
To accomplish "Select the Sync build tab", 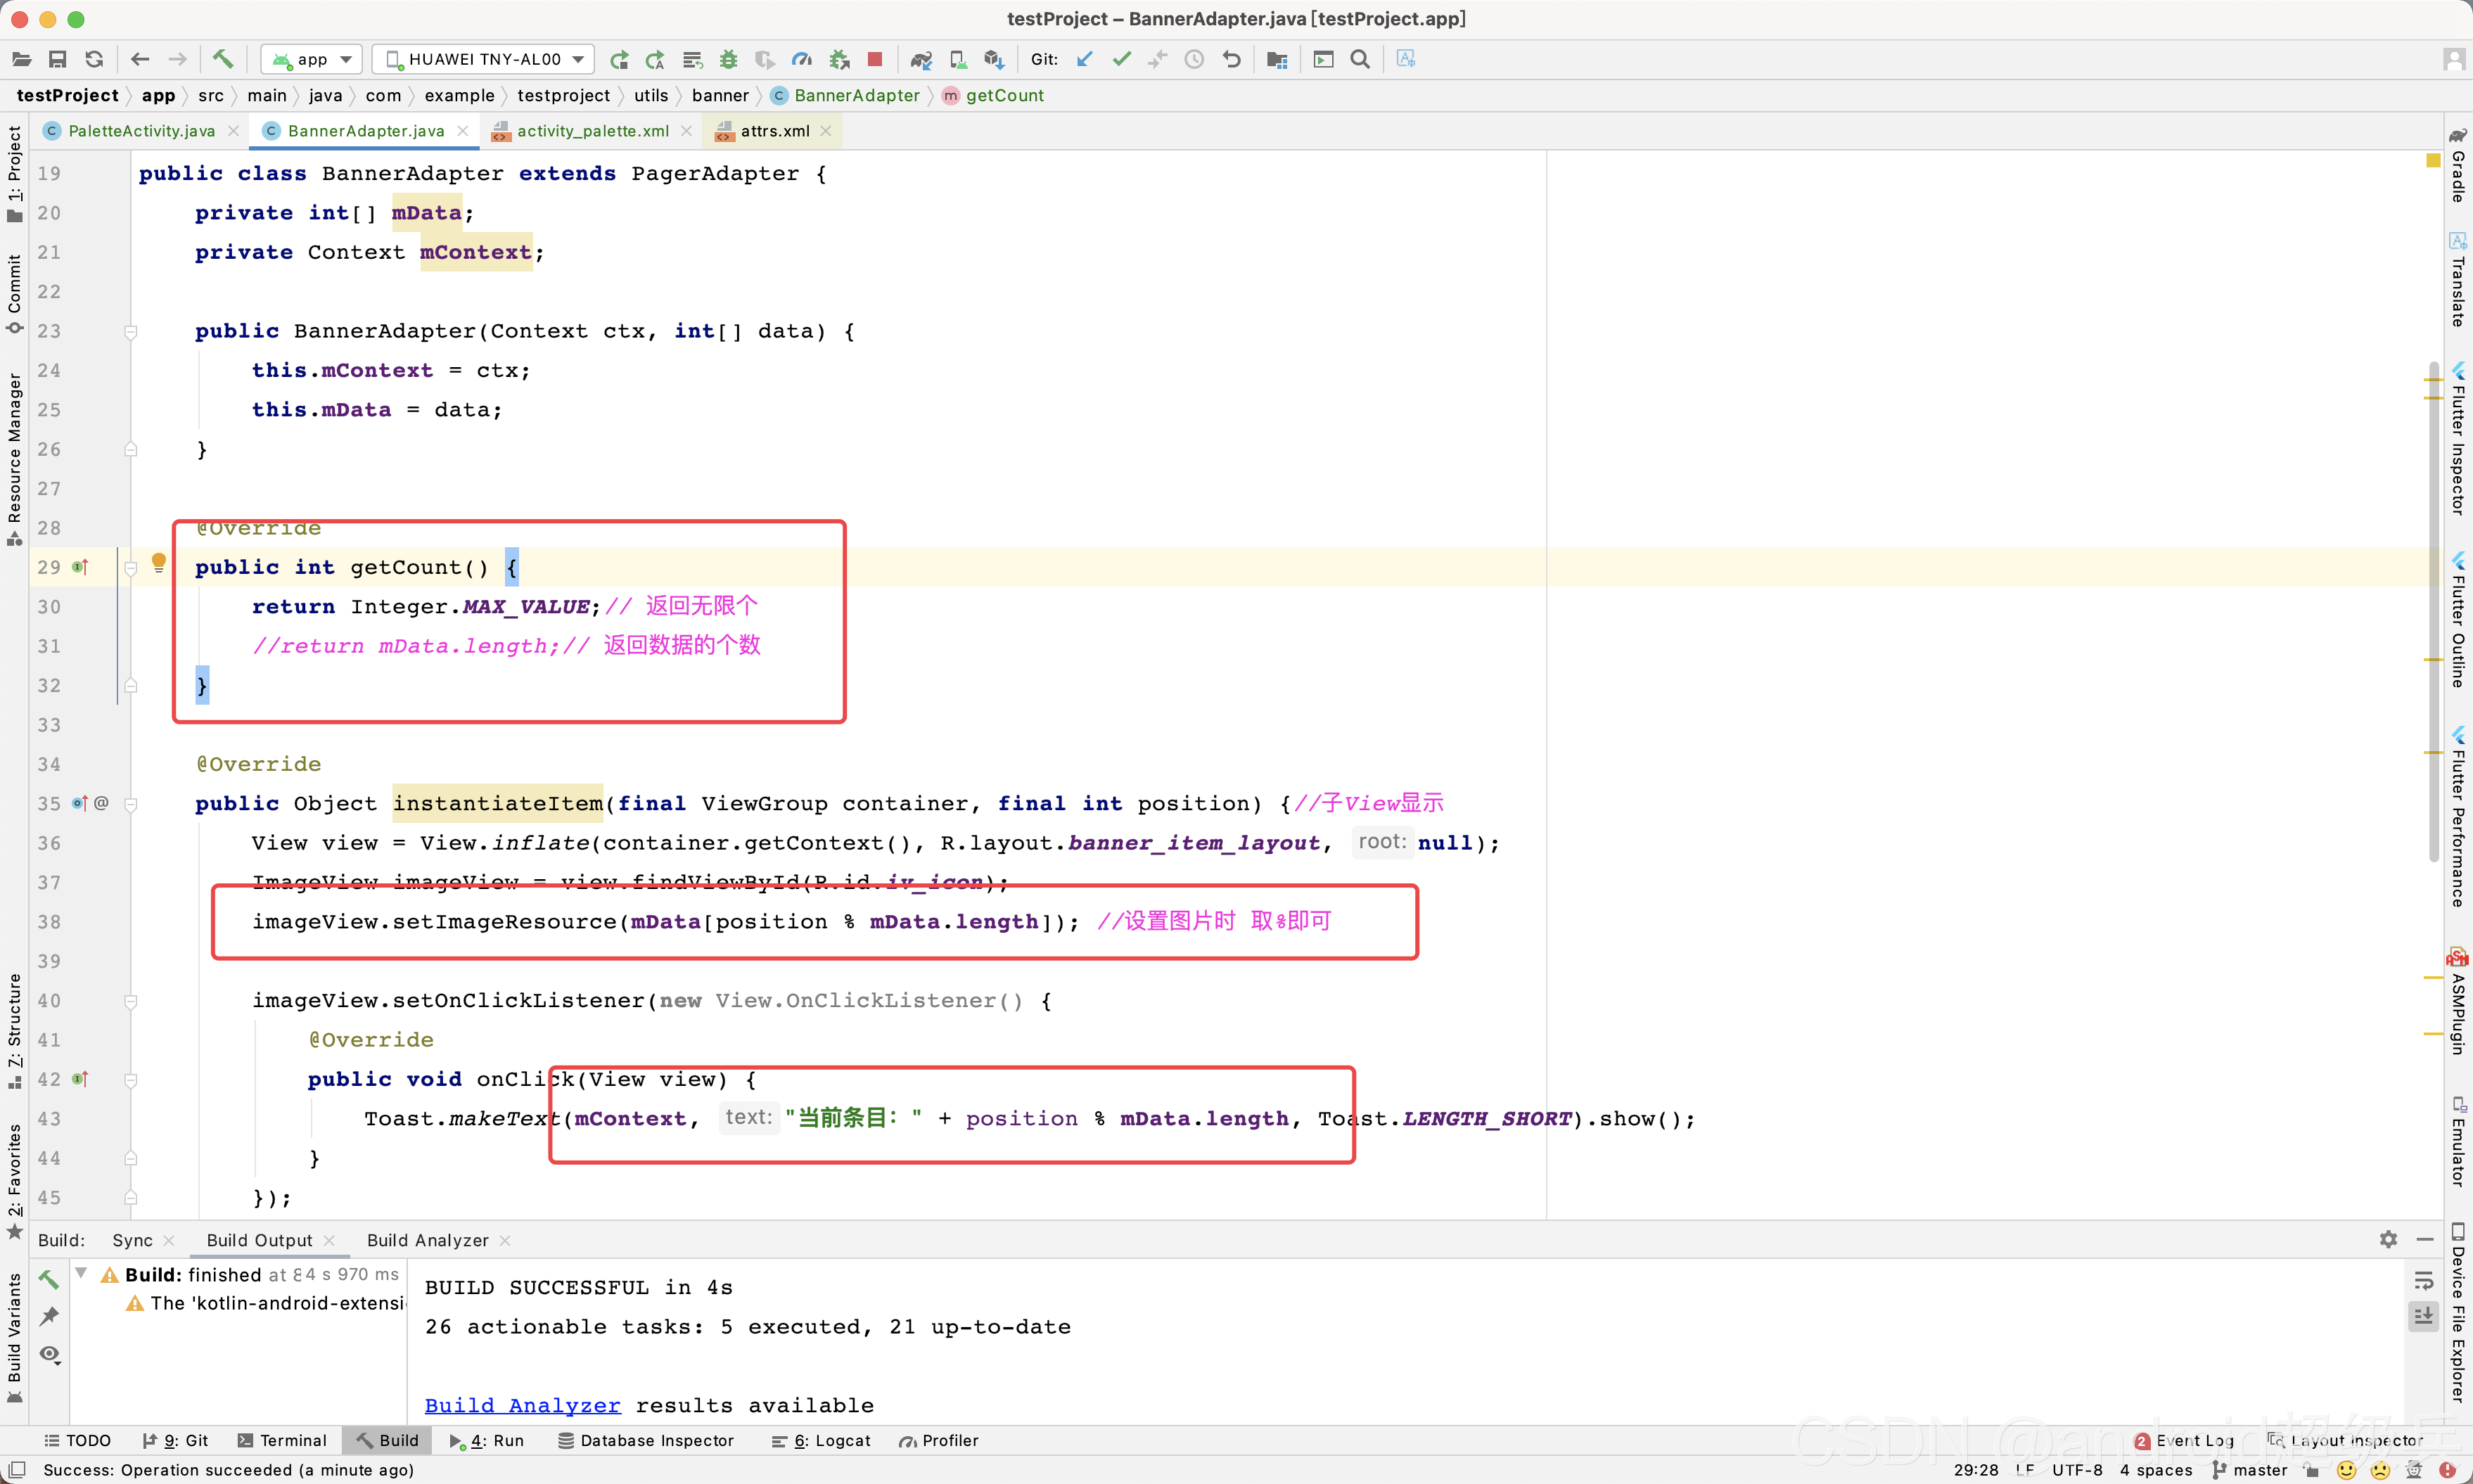I will [132, 1240].
